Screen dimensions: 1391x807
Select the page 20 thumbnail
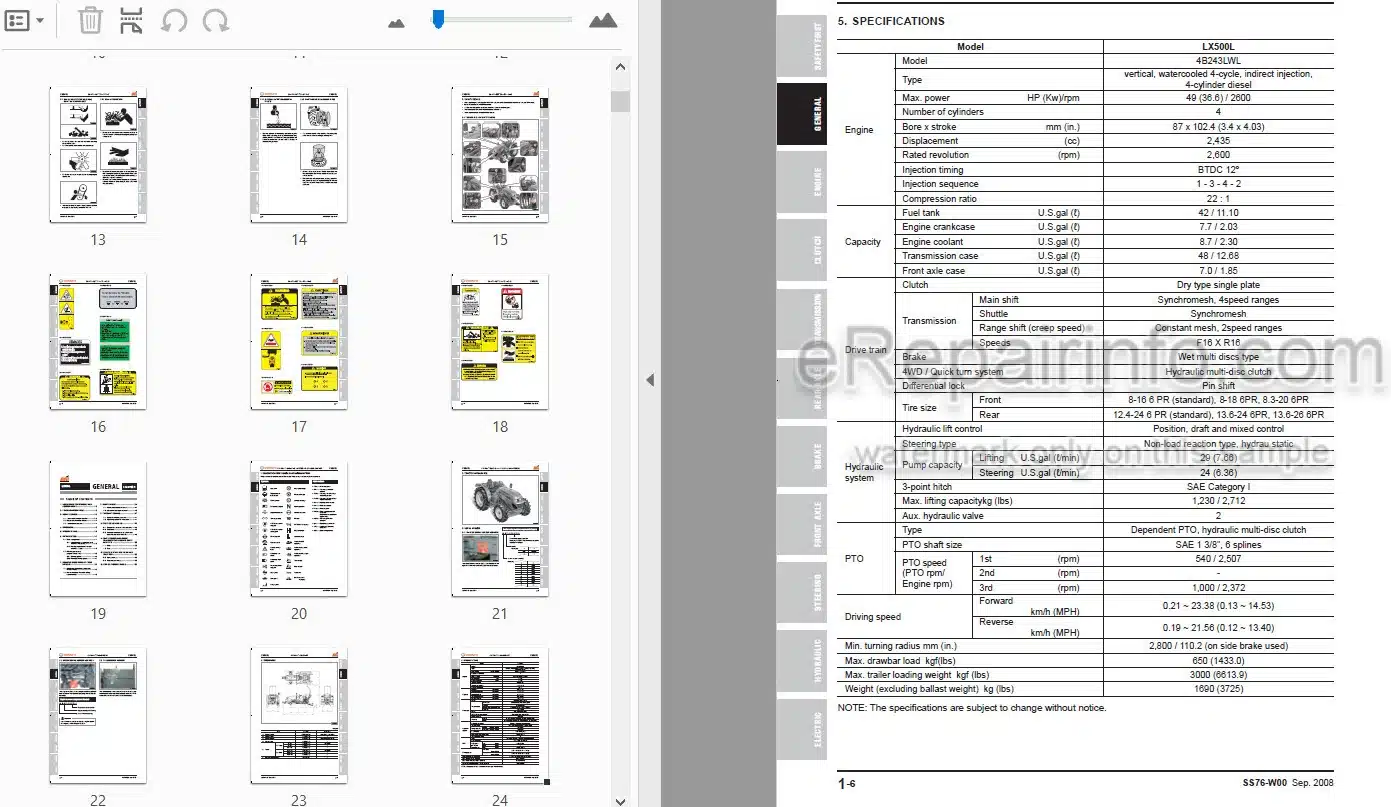[299, 528]
